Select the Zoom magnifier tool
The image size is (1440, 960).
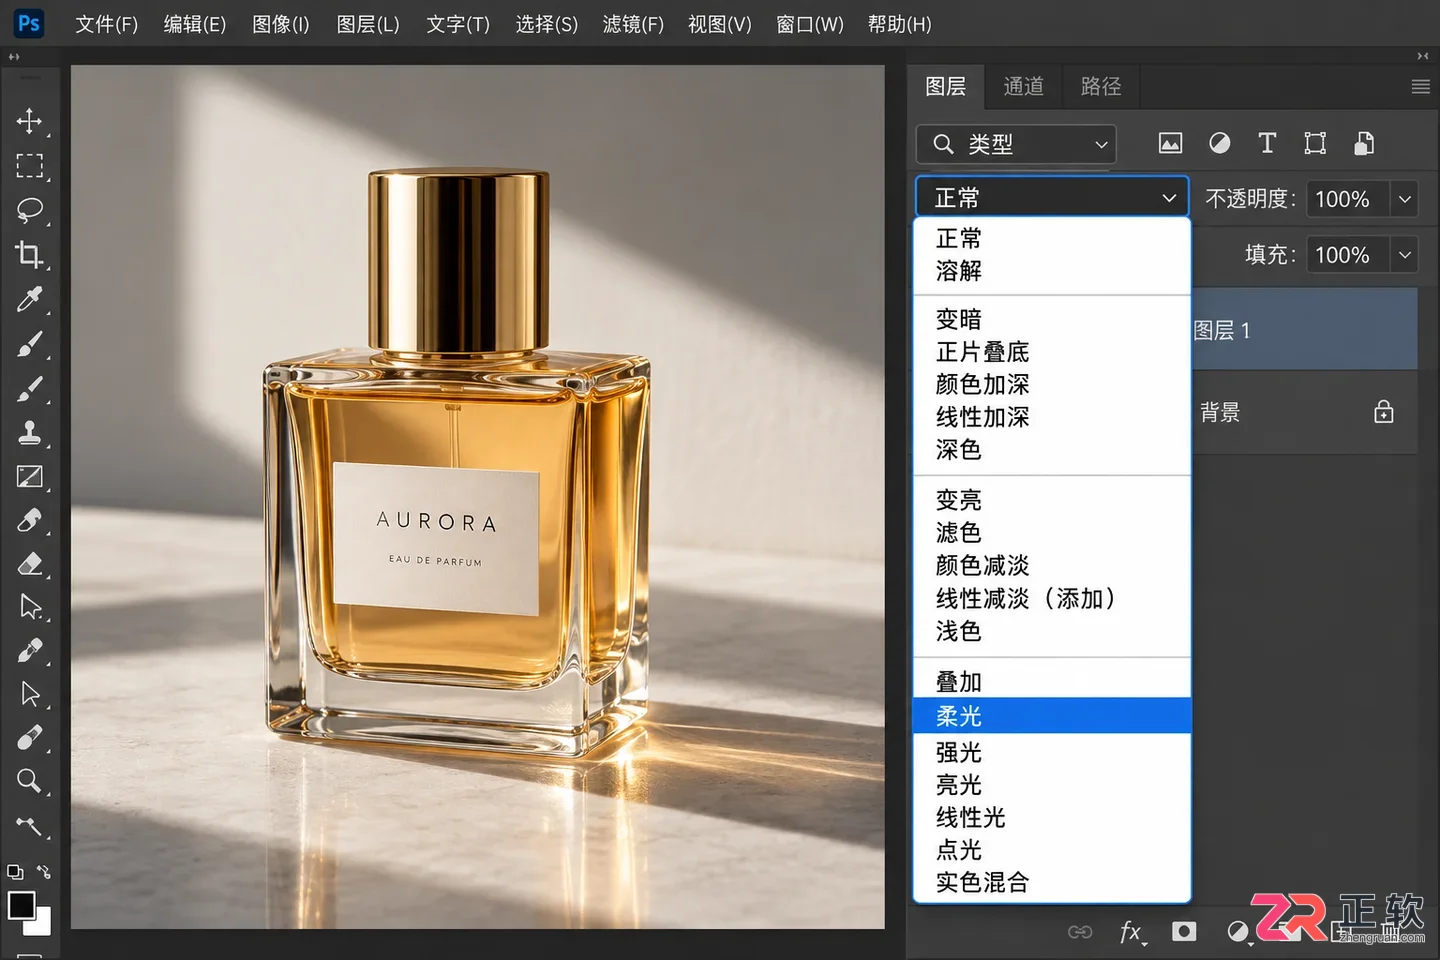pyautogui.click(x=29, y=781)
